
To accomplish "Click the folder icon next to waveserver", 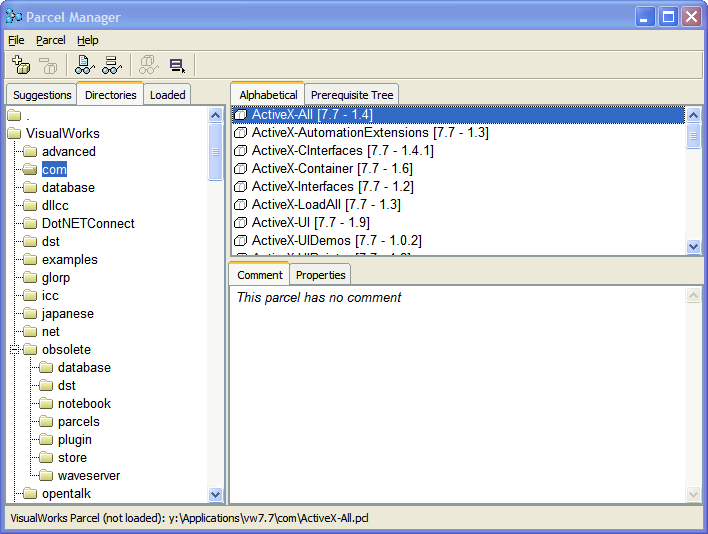I will click(46, 476).
